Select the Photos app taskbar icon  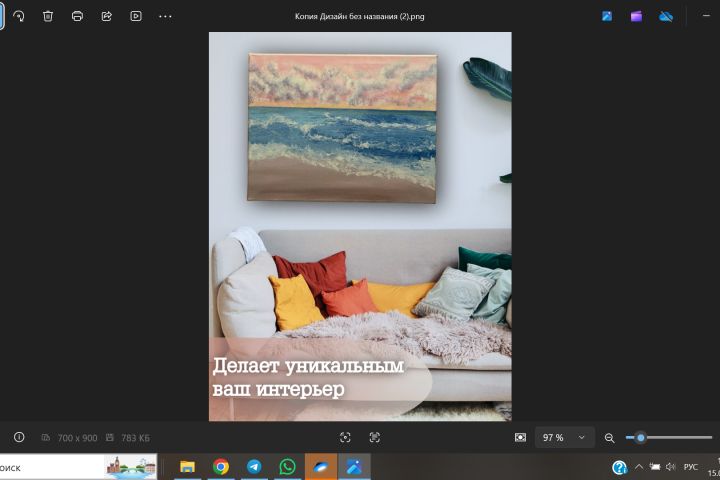click(354, 467)
